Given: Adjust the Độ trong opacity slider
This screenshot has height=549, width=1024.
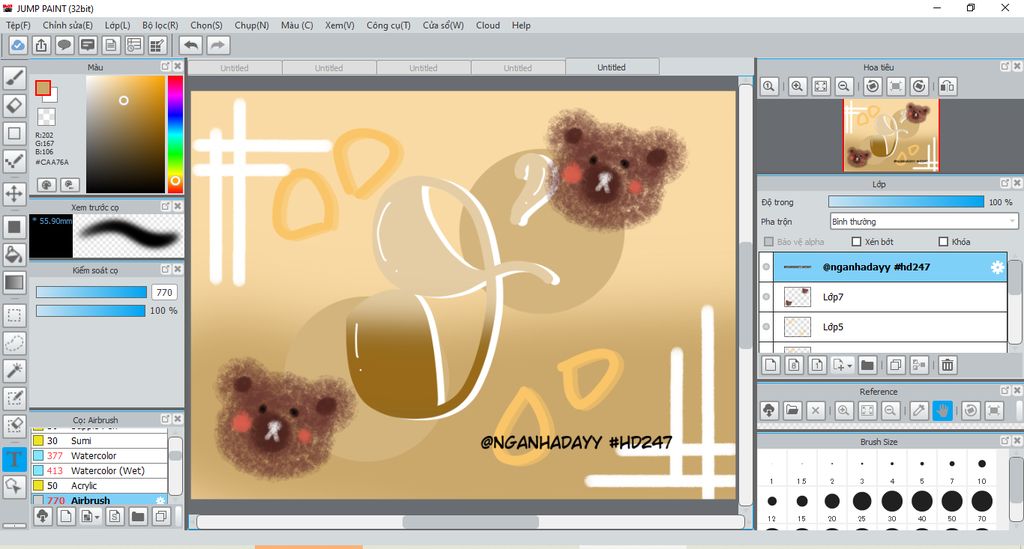Looking at the screenshot, I should pyautogui.click(x=906, y=202).
